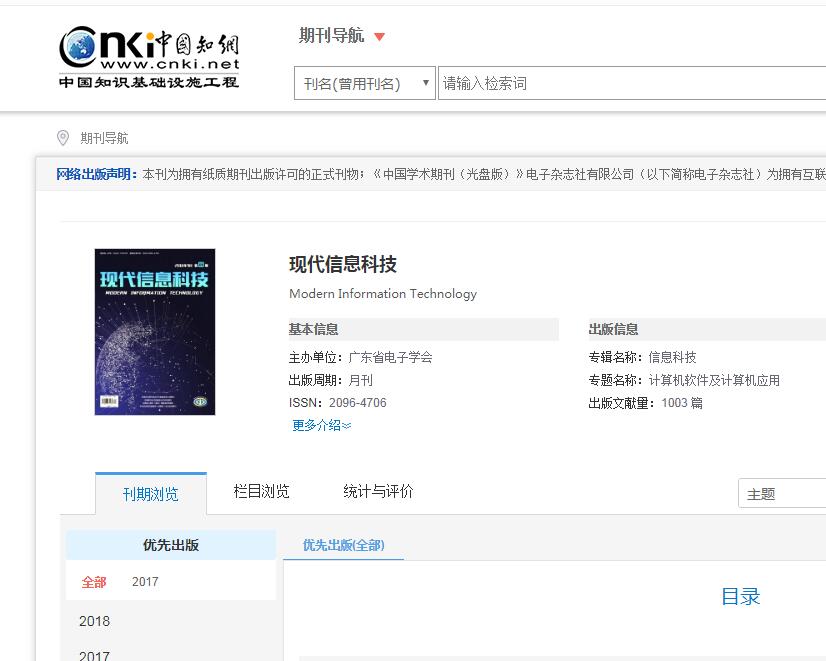This screenshot has height=661, width=826.
Task: Click the 现代信息科技 journal title
Action: [x=343, y=264]
